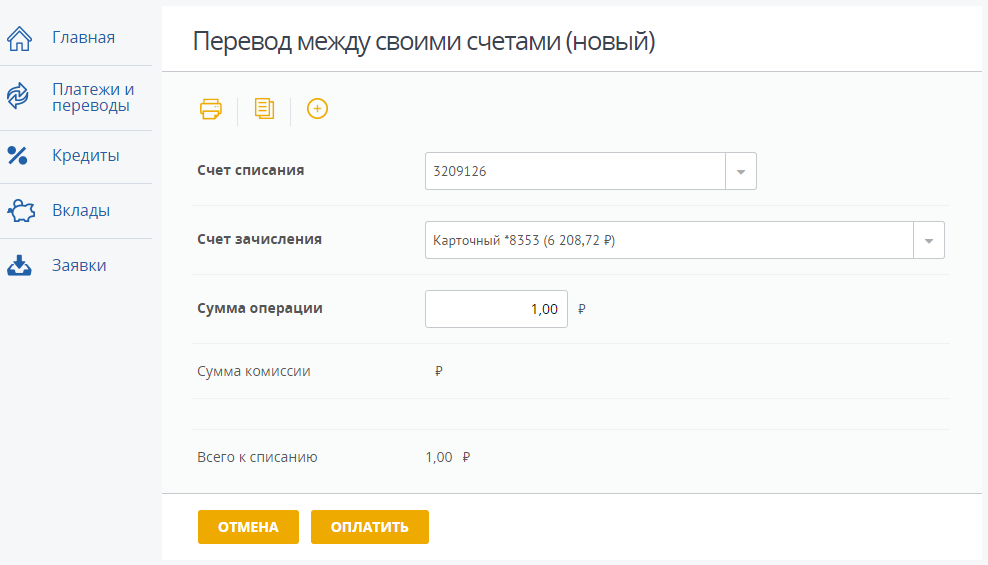Expand the Счет списания dropdown arrow
Image resolution: width=988 pixels, height=565 pixels.
pyautogui.click(x=741, y=171)
